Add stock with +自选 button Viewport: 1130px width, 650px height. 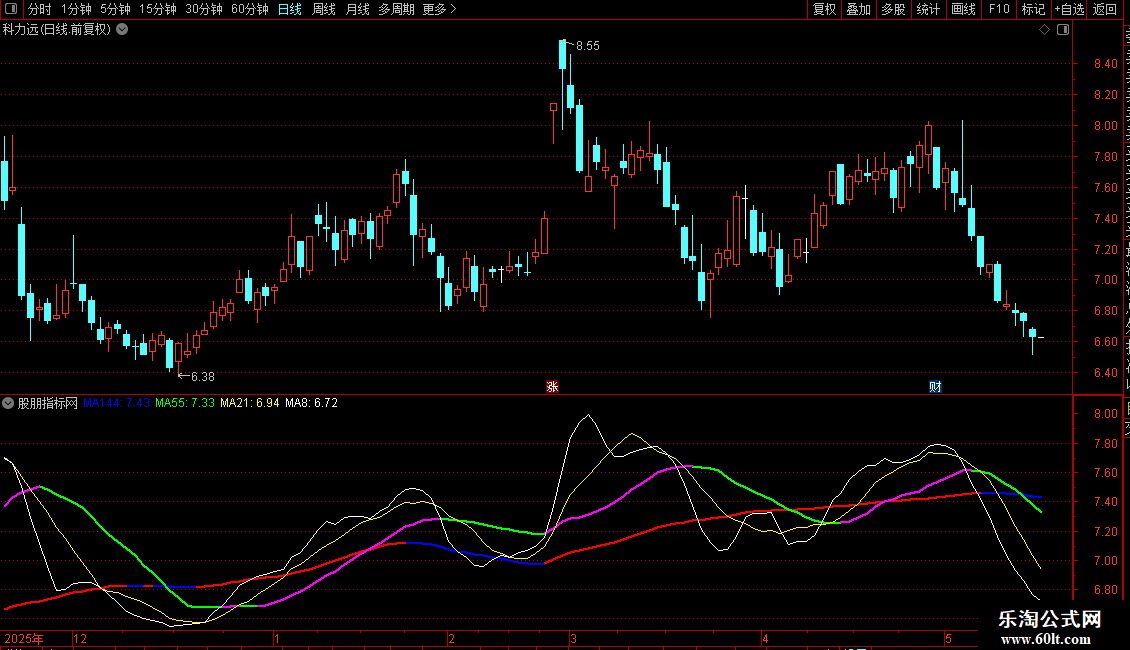[1069, 9]
